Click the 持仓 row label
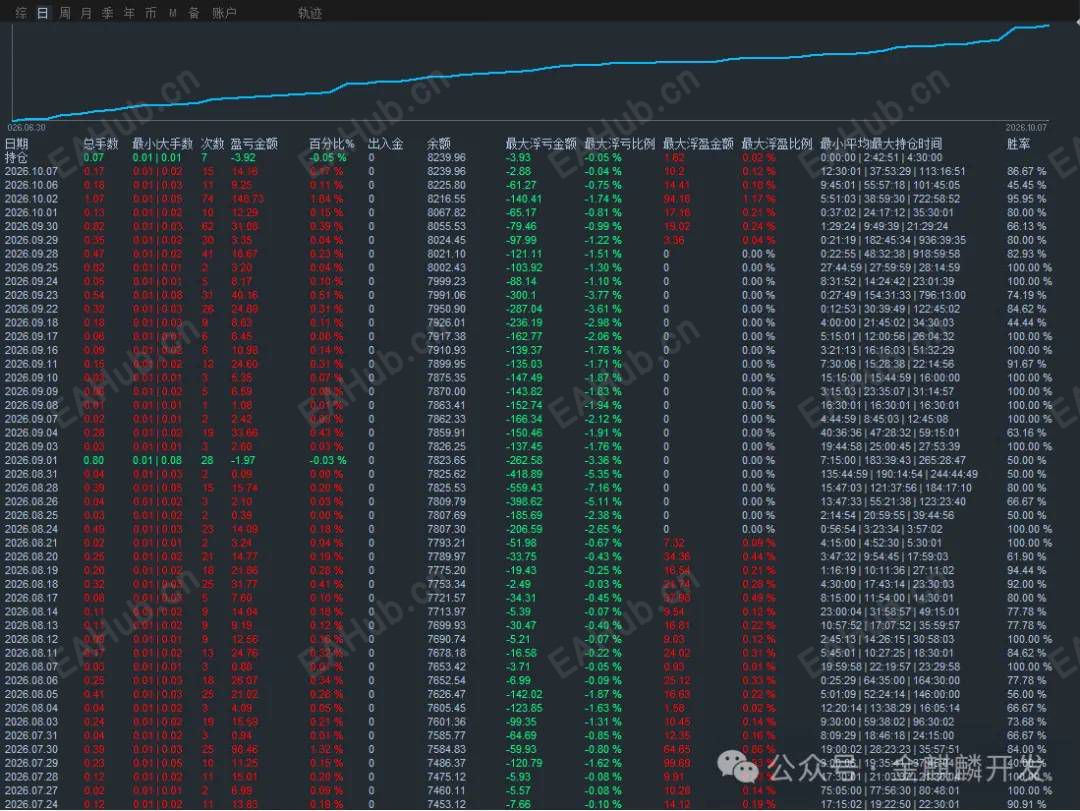This screenshot has width=1080, height=811. pos(17,157)
